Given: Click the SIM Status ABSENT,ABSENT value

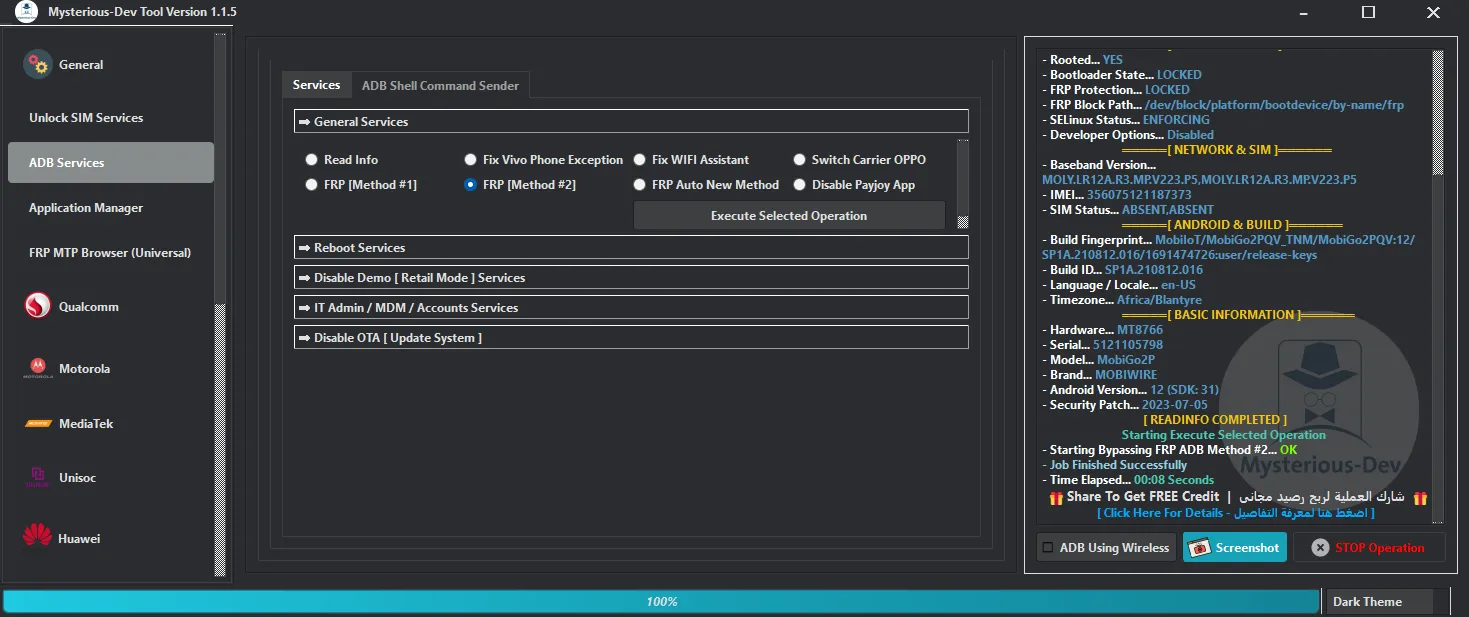Looking at the screenshot, I should click(x=1168, y=210).
